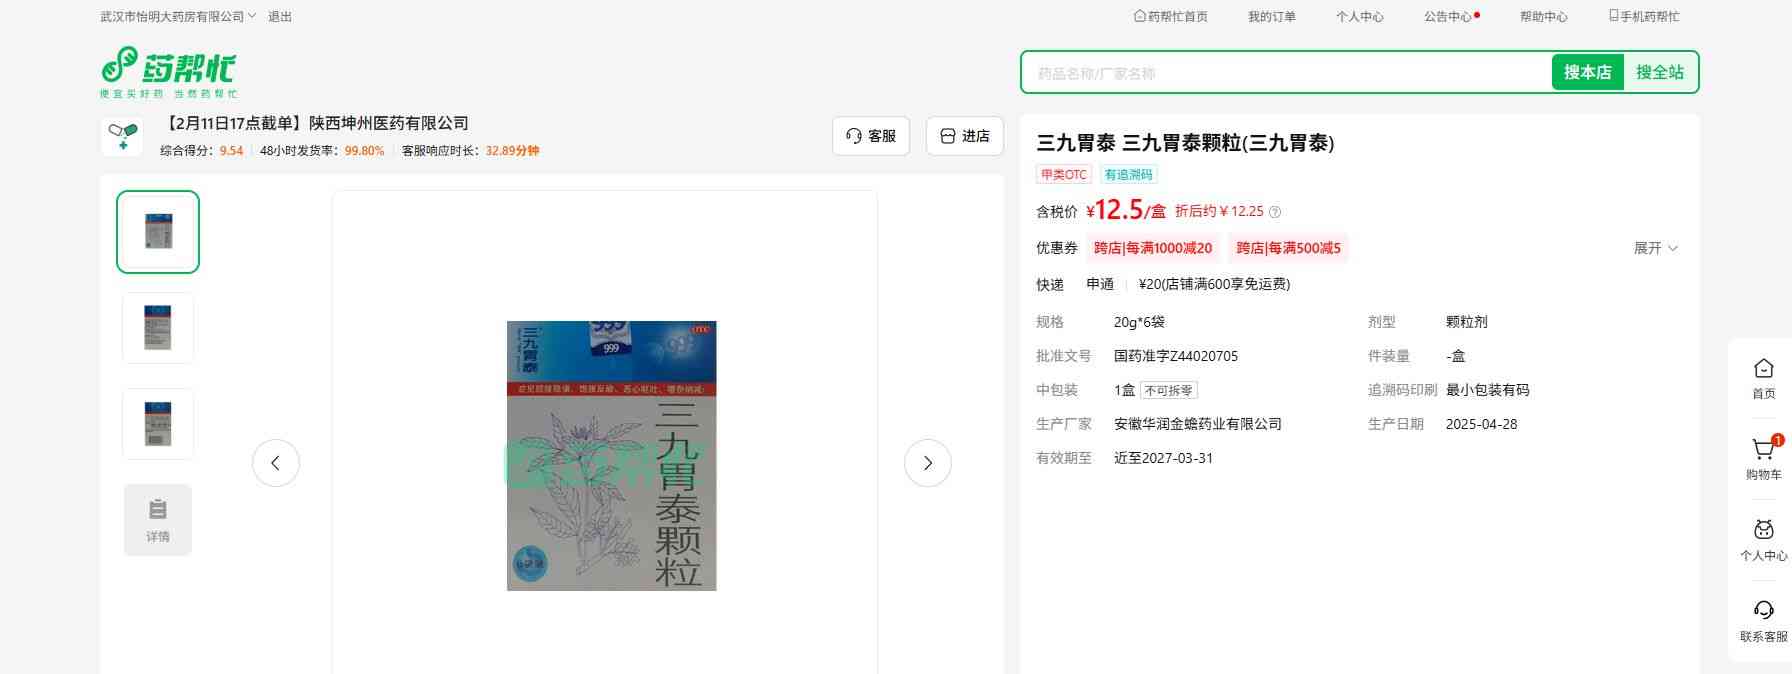Select the second product thumbnail
This screenshot has width=1792, height=674.
[x=158, y=328]
